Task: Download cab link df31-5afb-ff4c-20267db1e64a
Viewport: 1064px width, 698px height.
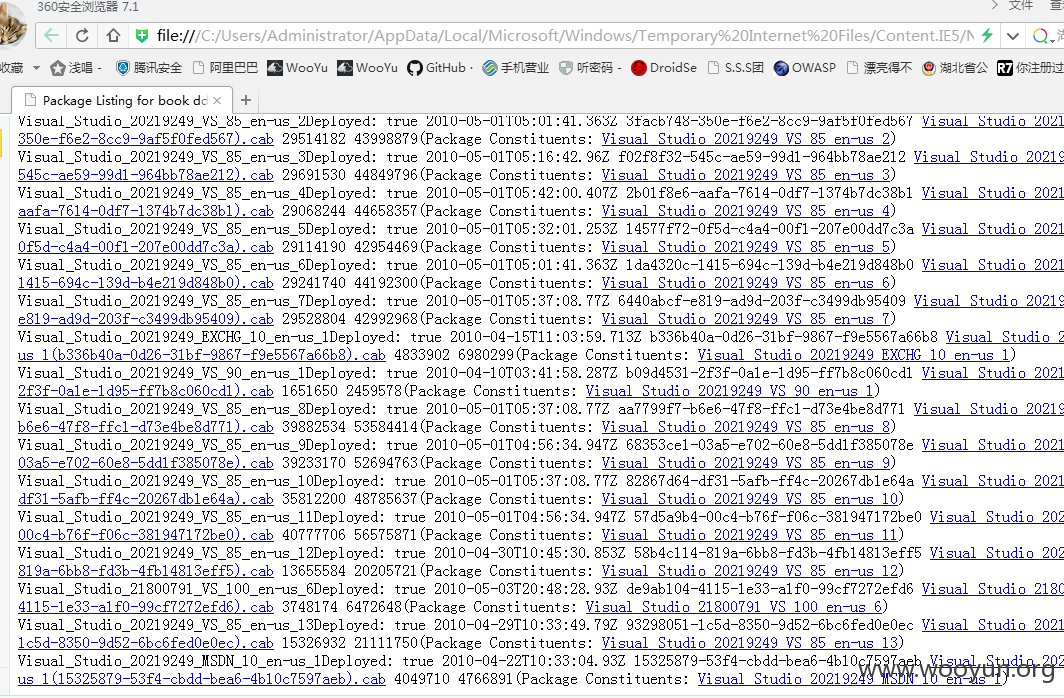Action: [146, 499]
